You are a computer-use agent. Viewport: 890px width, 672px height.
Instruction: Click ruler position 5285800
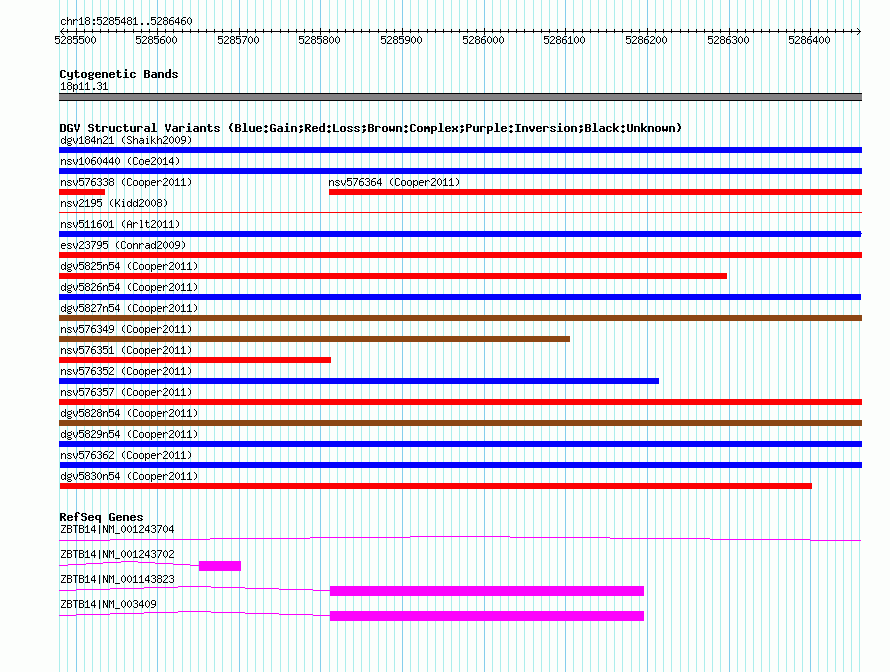coord(320,40)
